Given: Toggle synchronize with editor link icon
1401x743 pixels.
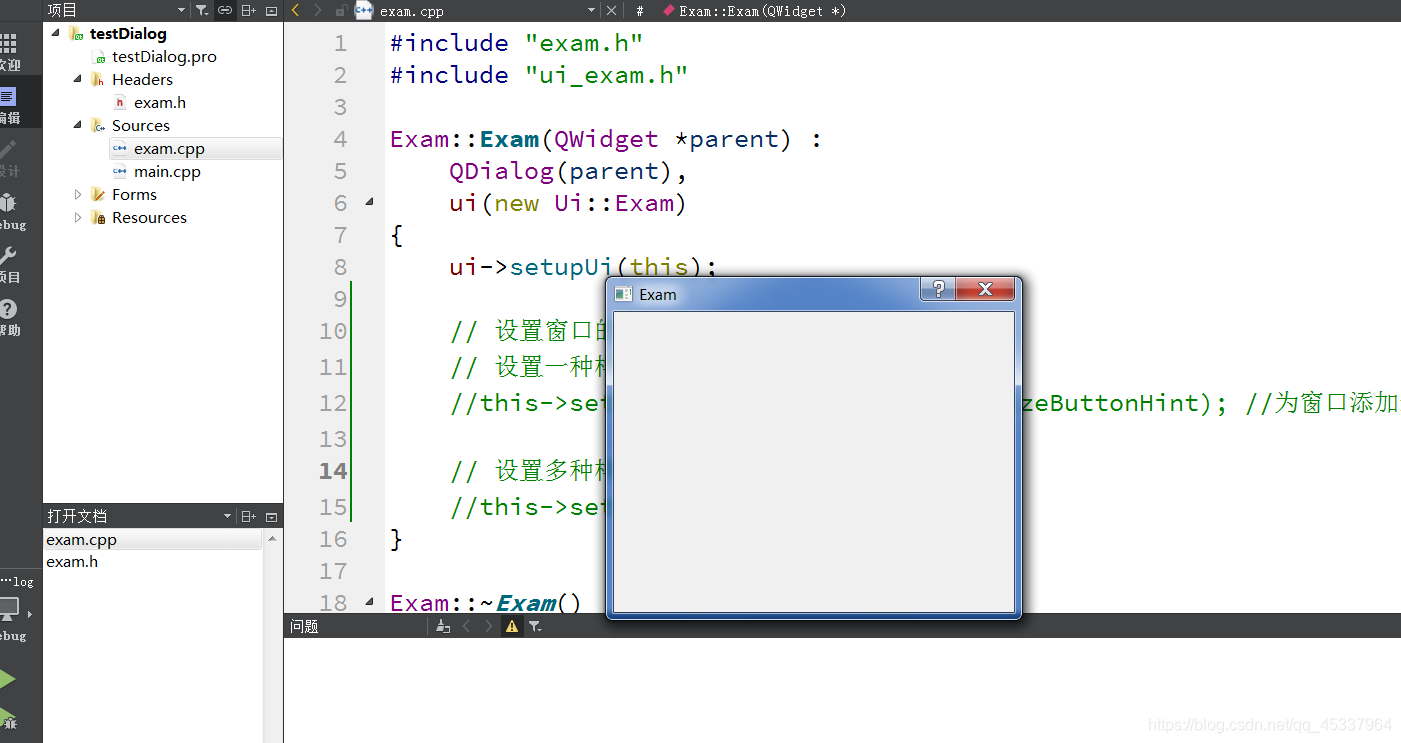Looking at the screenshot, I should [x=225, y=10].
